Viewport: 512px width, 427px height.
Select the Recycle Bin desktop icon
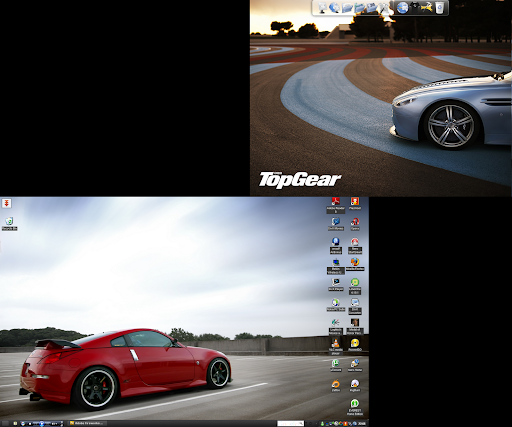coord(9,224)
